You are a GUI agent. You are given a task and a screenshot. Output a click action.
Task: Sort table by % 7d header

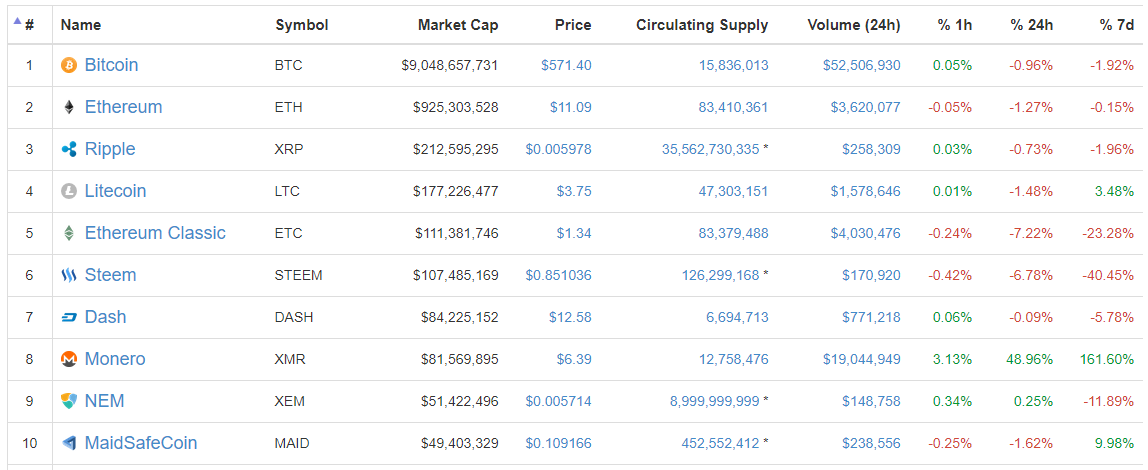1116,25
